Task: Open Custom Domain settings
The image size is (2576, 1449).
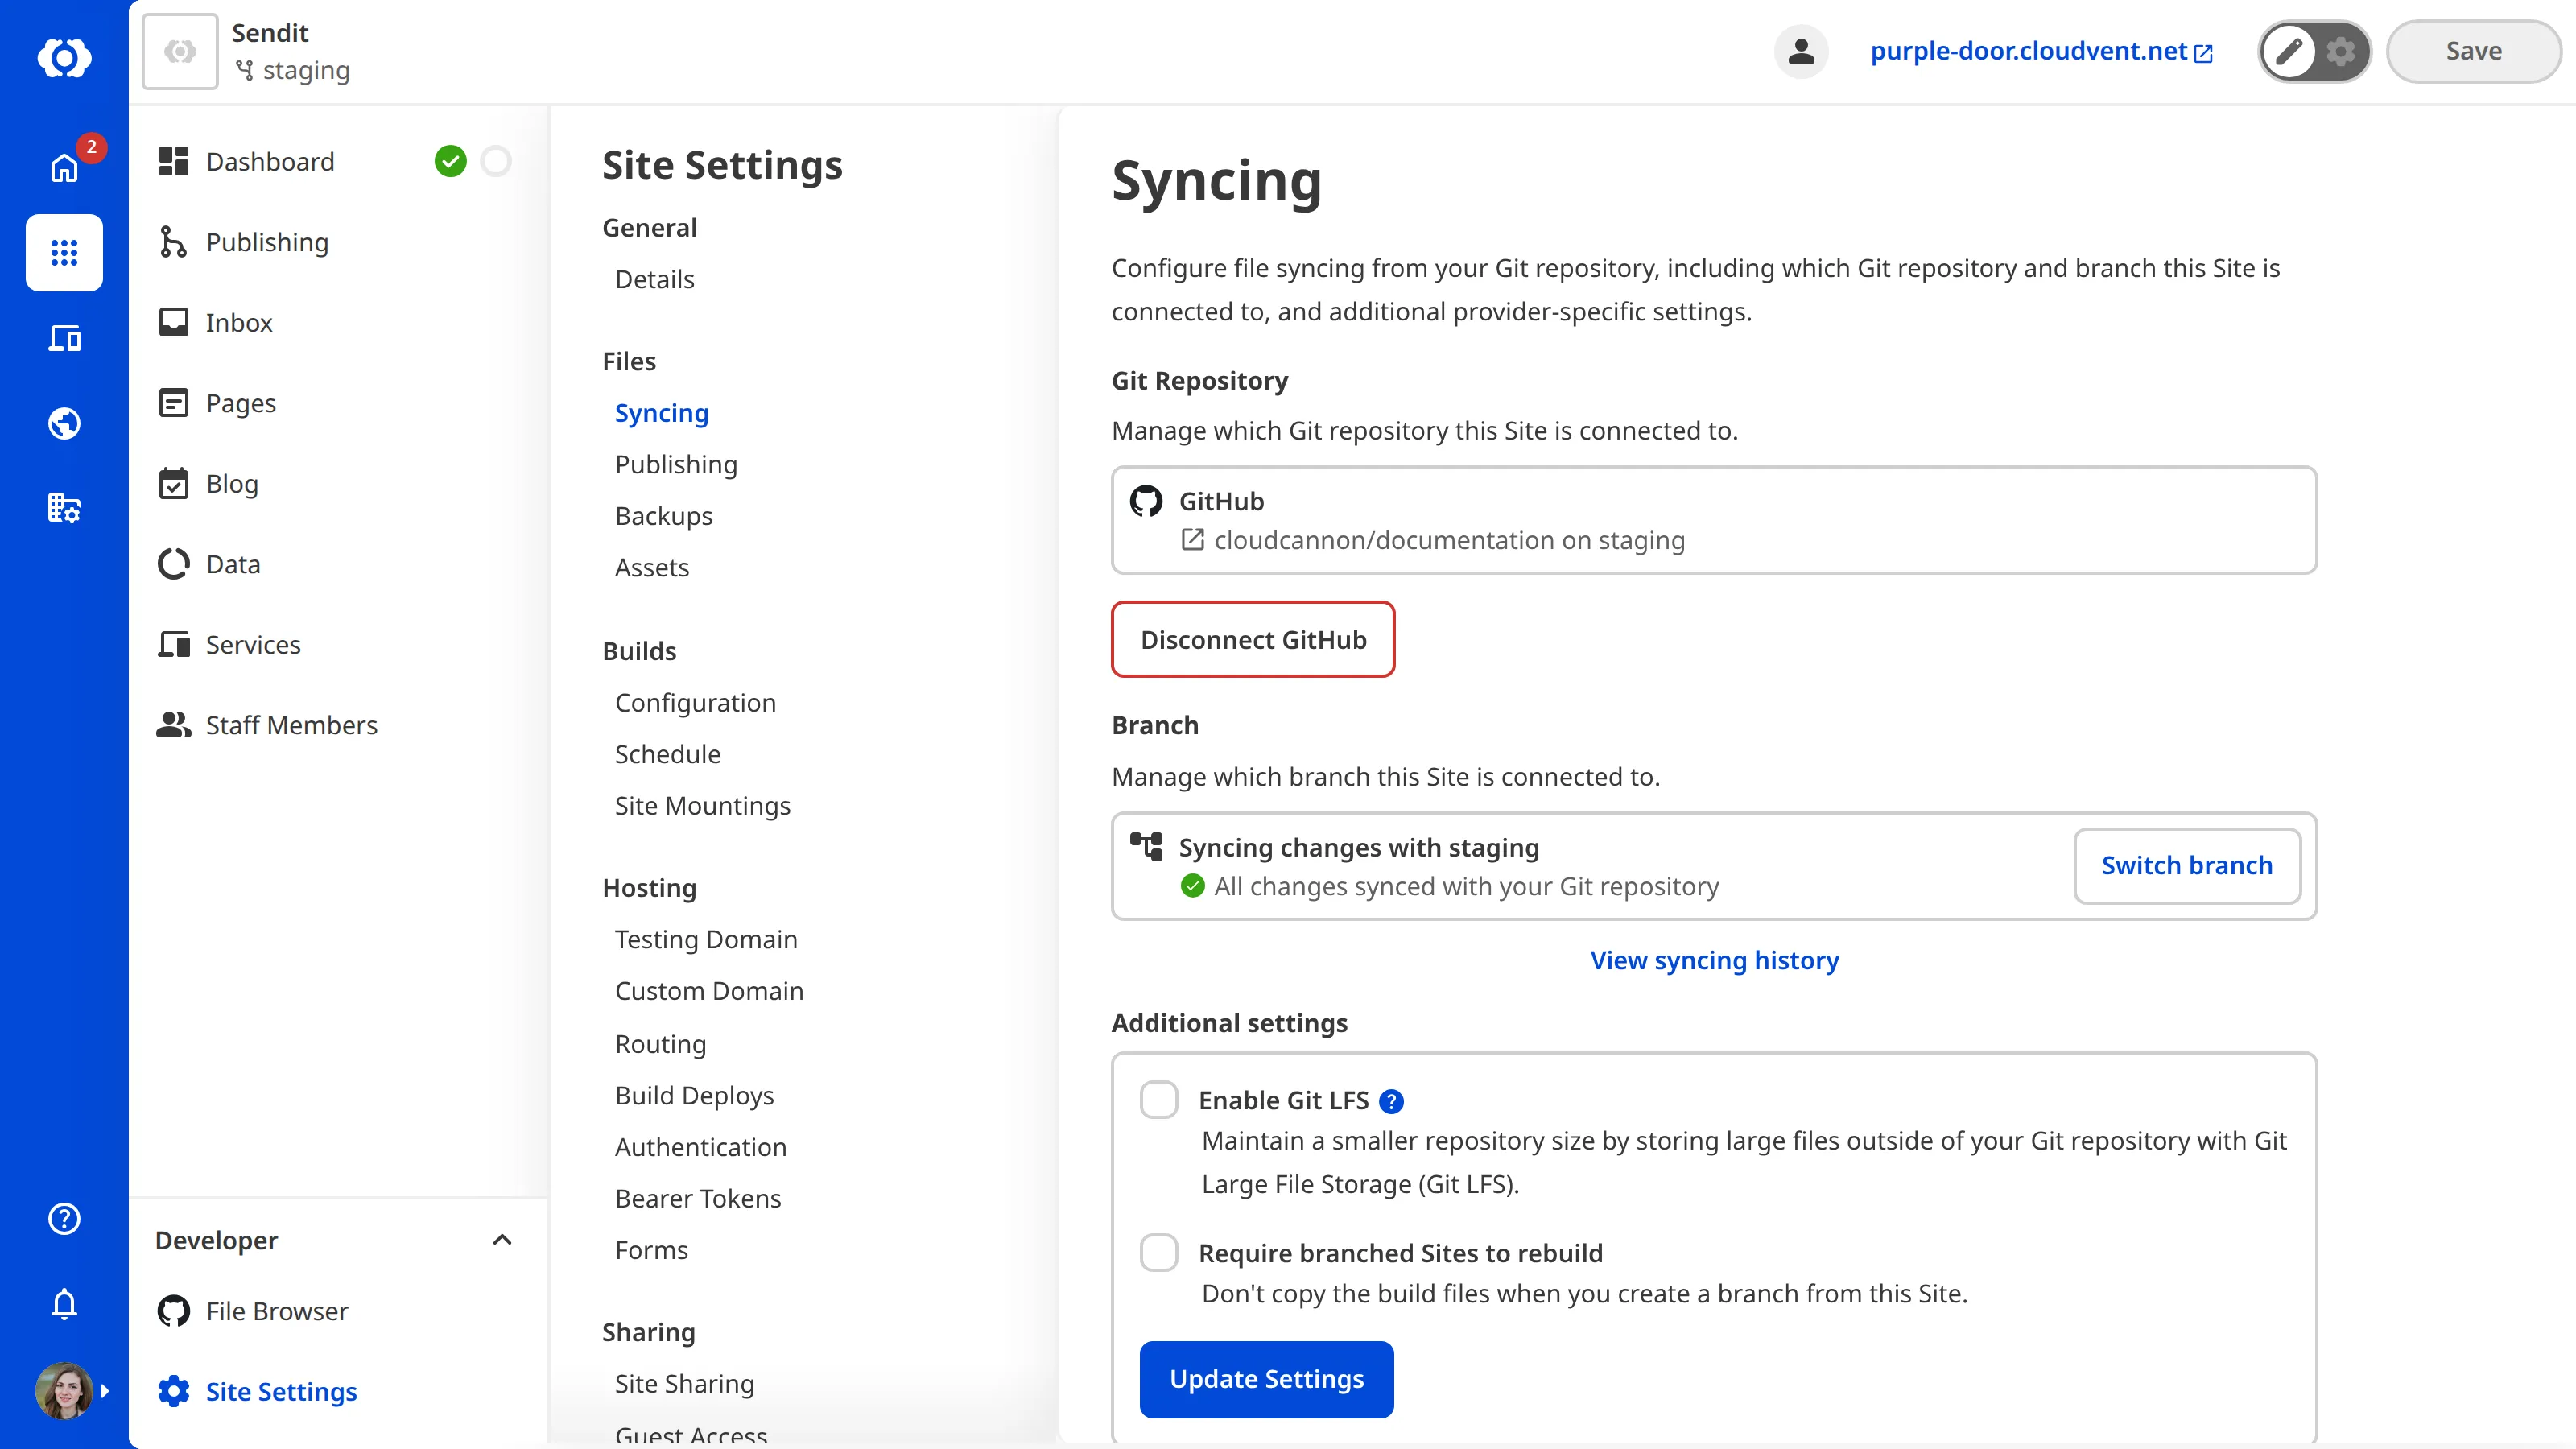Action: click(x=709, y=991)
